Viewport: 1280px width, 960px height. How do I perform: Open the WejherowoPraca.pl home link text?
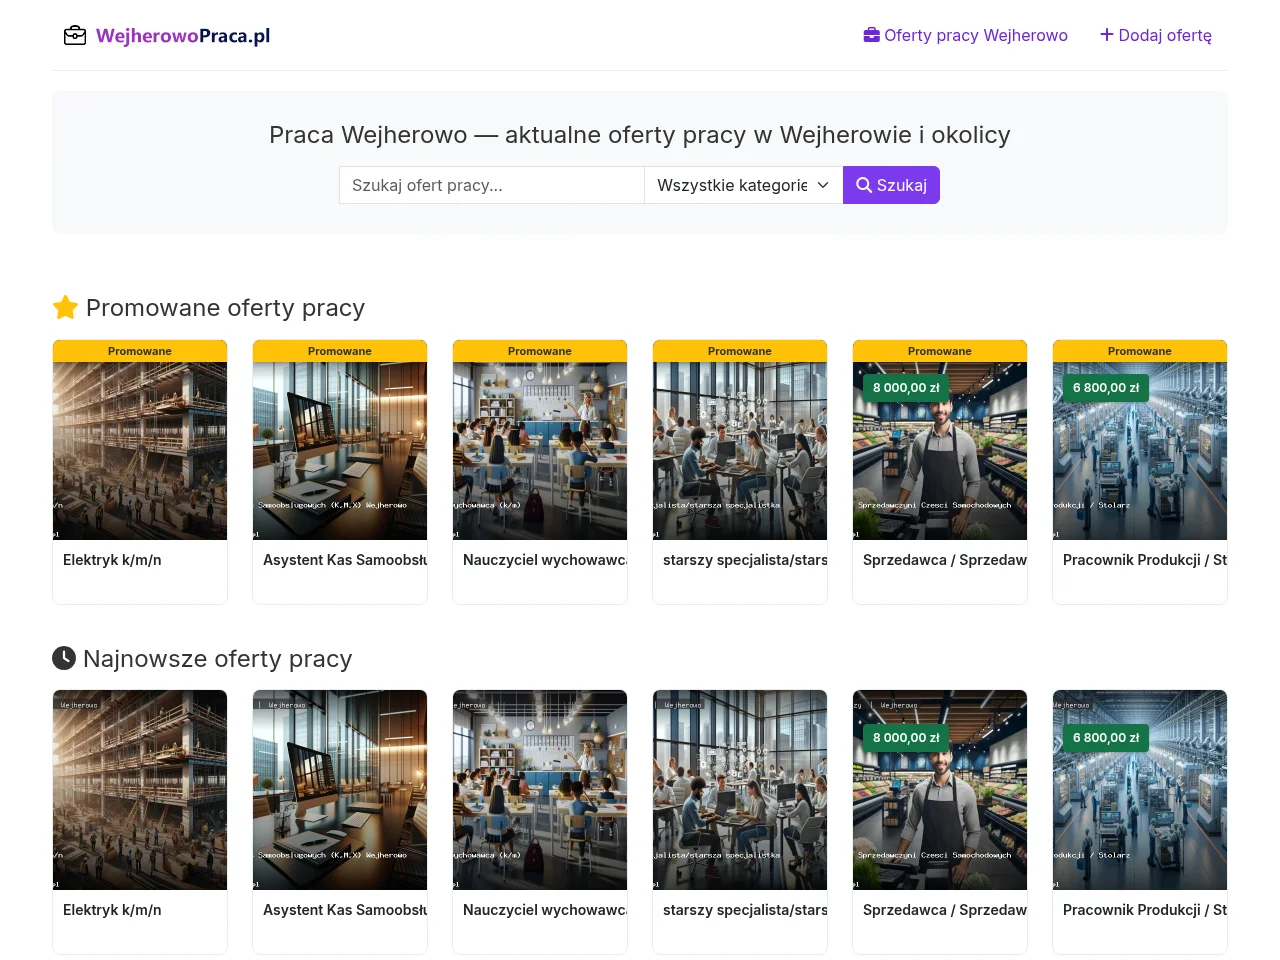point(183,36)
